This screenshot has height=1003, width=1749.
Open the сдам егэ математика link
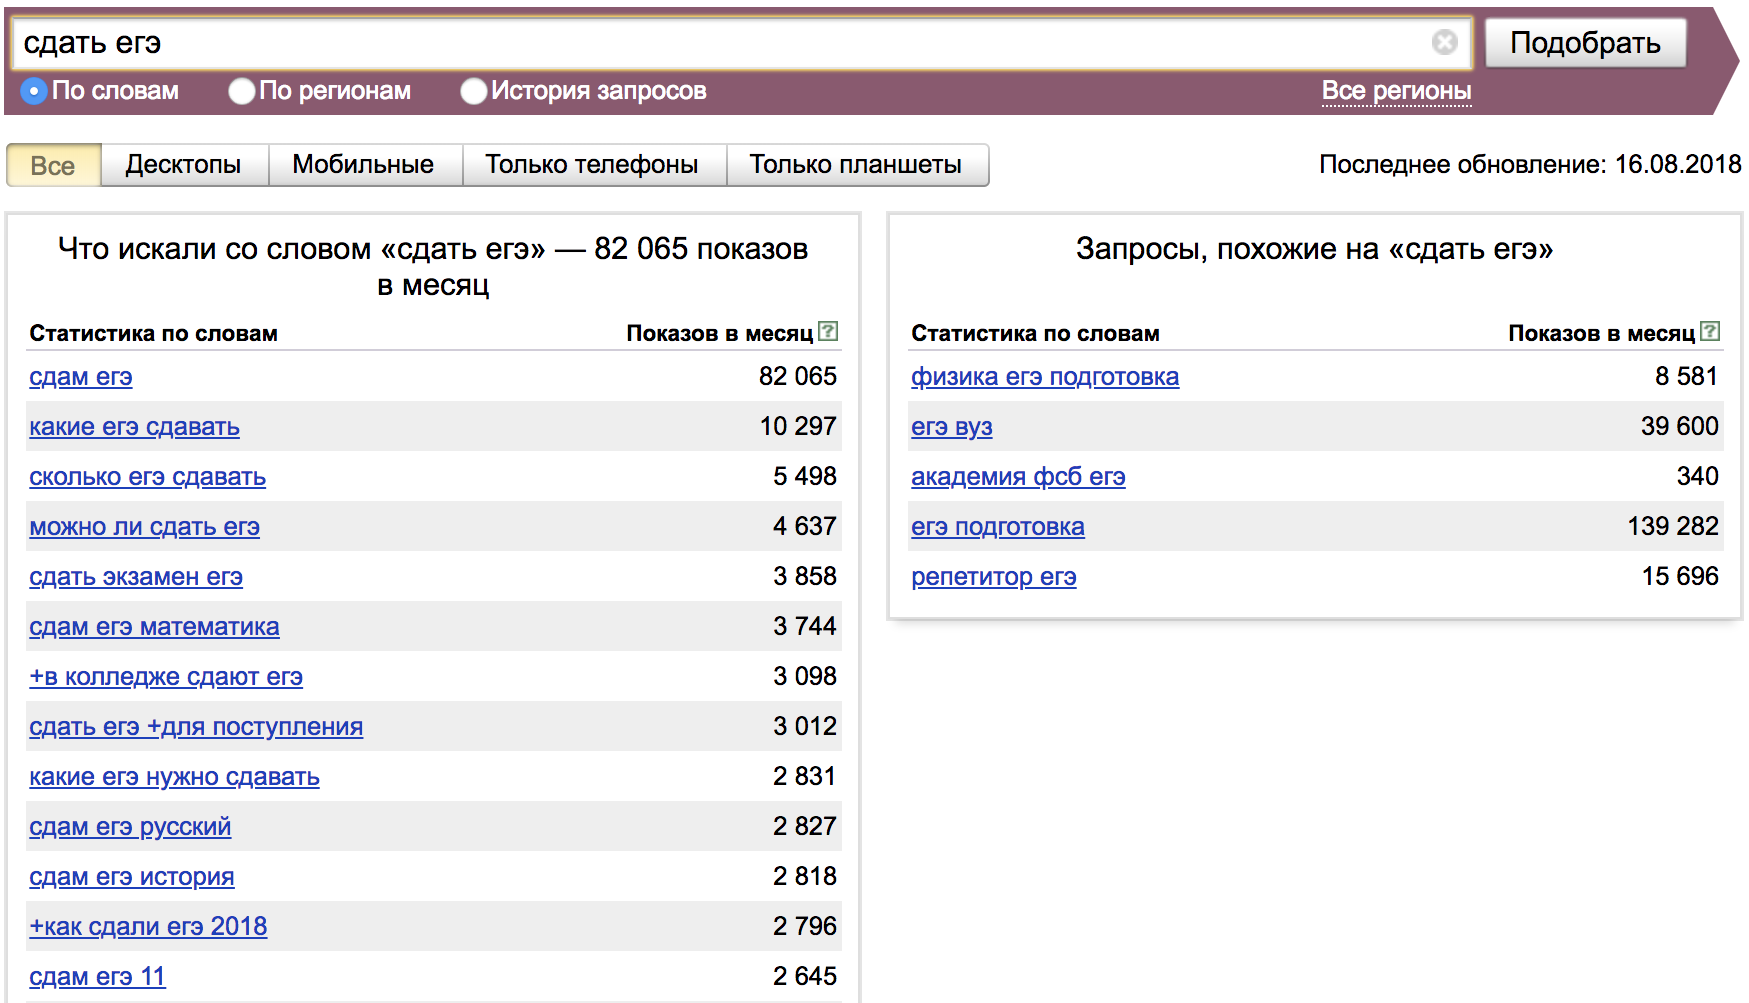coord(155,627)
